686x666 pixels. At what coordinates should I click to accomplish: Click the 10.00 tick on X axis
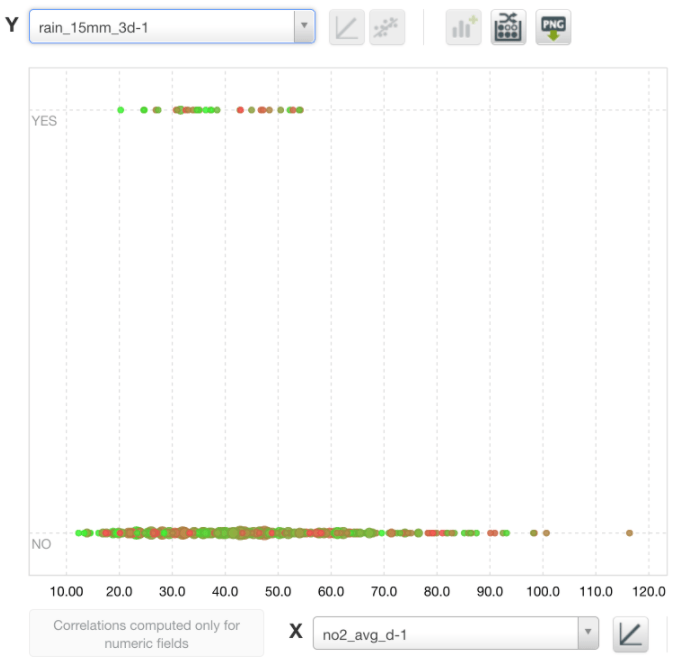pos(67,591)
